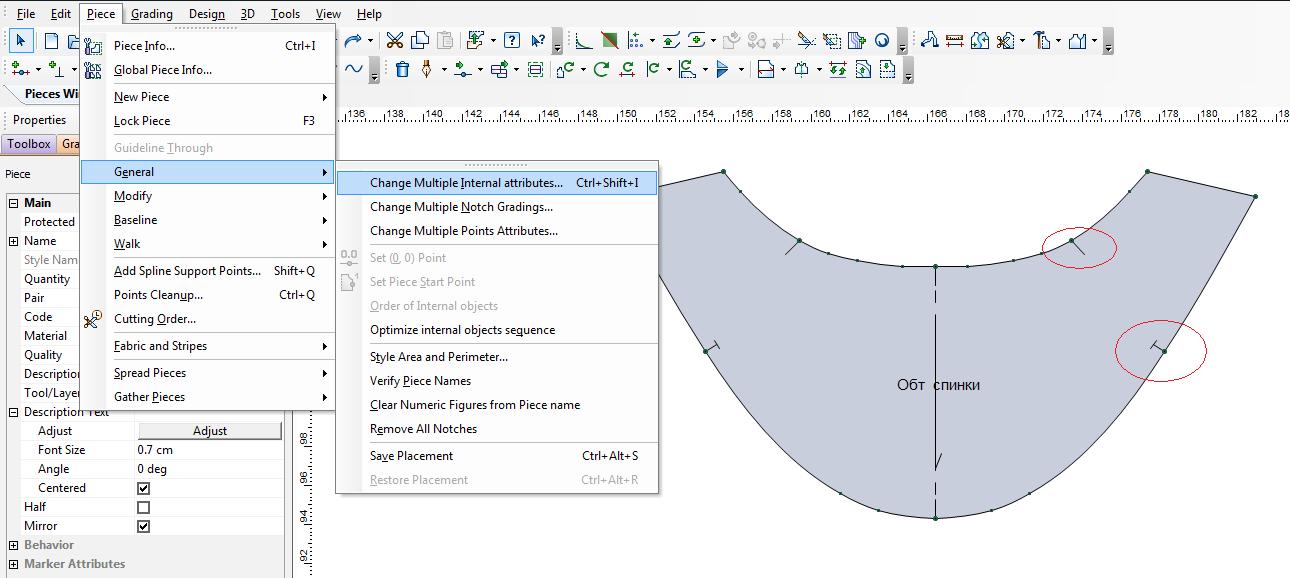The width and height of the screenshot is (1290, 578).
Task: Click the green rotate arrow icon
Action: 601,69
